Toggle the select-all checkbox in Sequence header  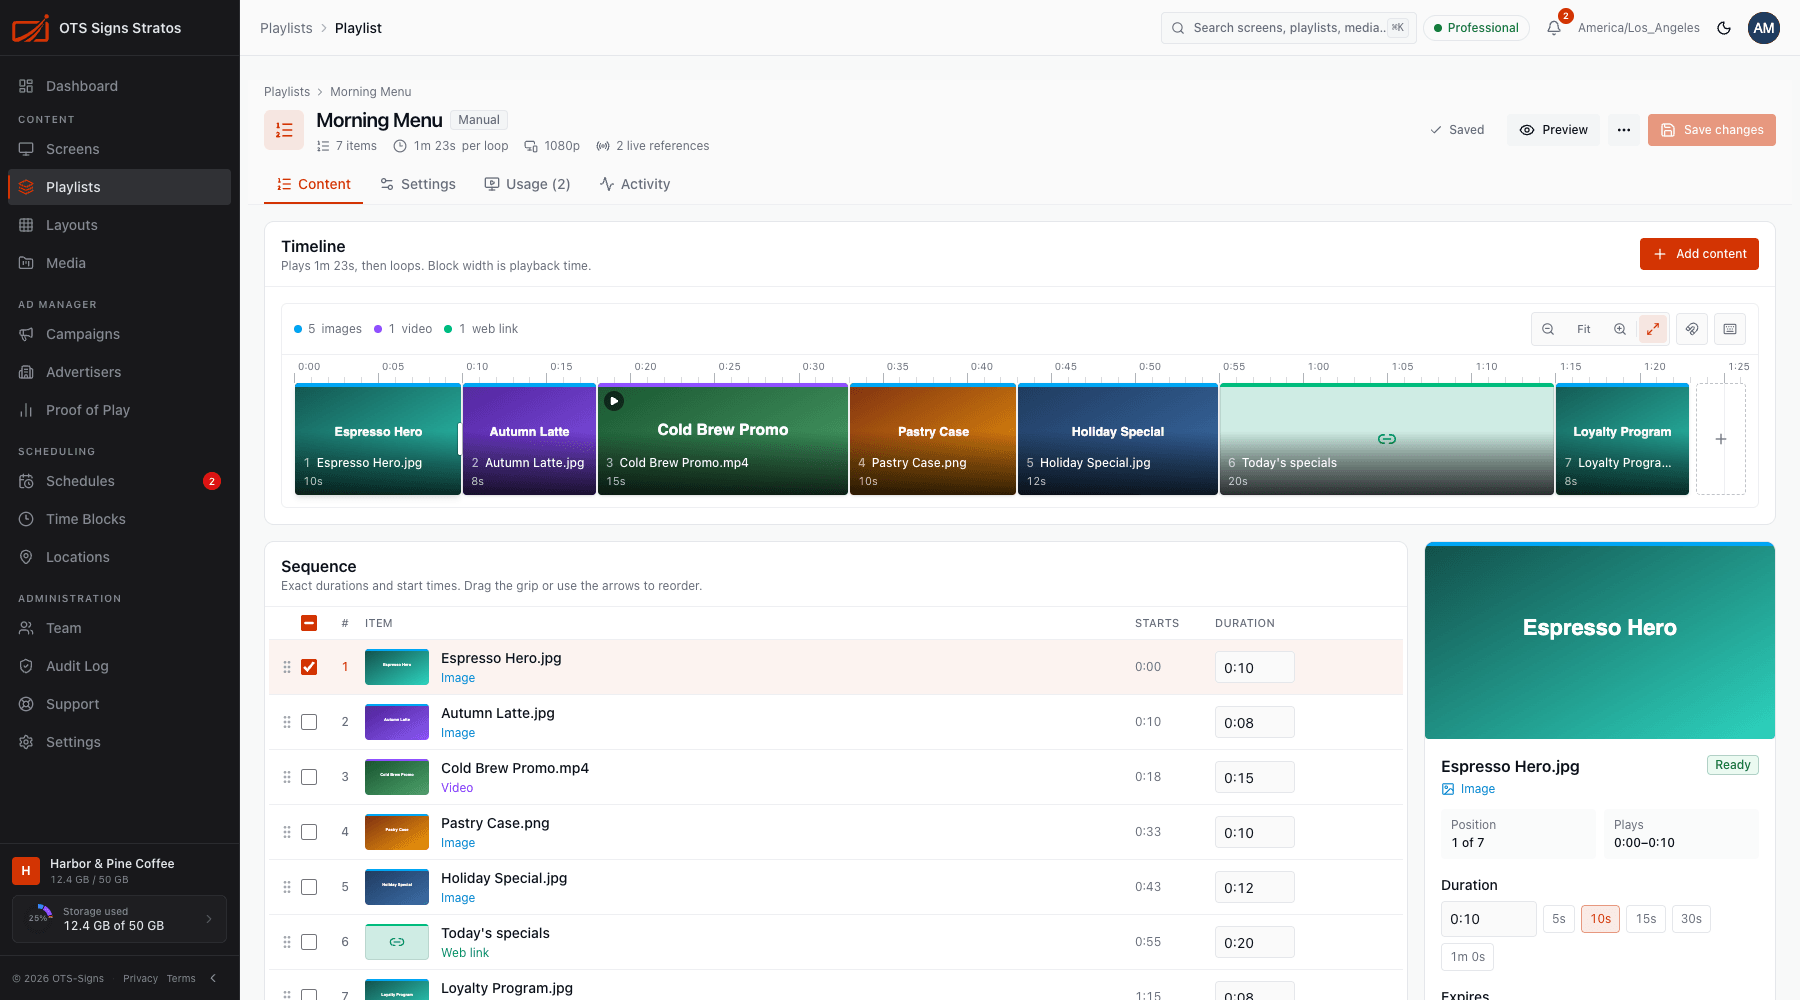309,623
